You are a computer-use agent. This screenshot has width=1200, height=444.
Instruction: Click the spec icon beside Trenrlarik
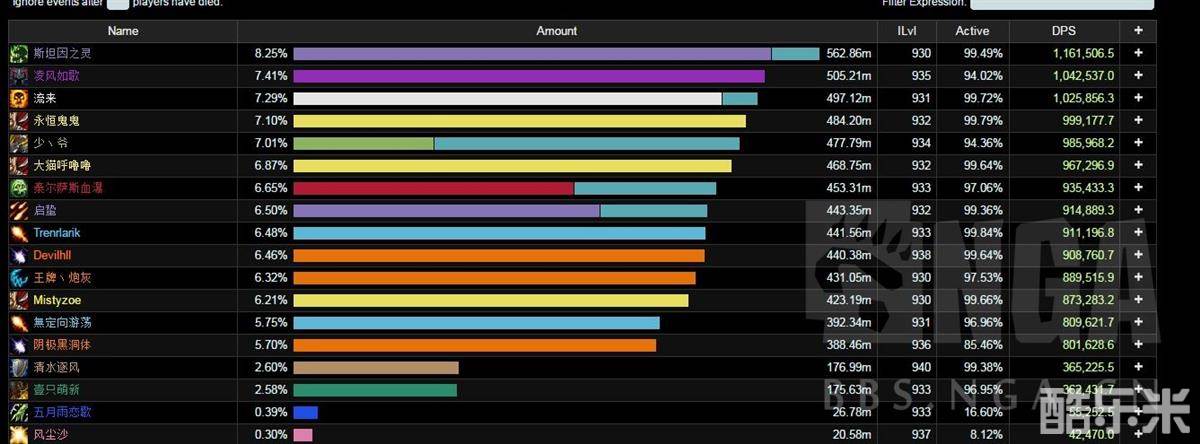pos(19,233)
